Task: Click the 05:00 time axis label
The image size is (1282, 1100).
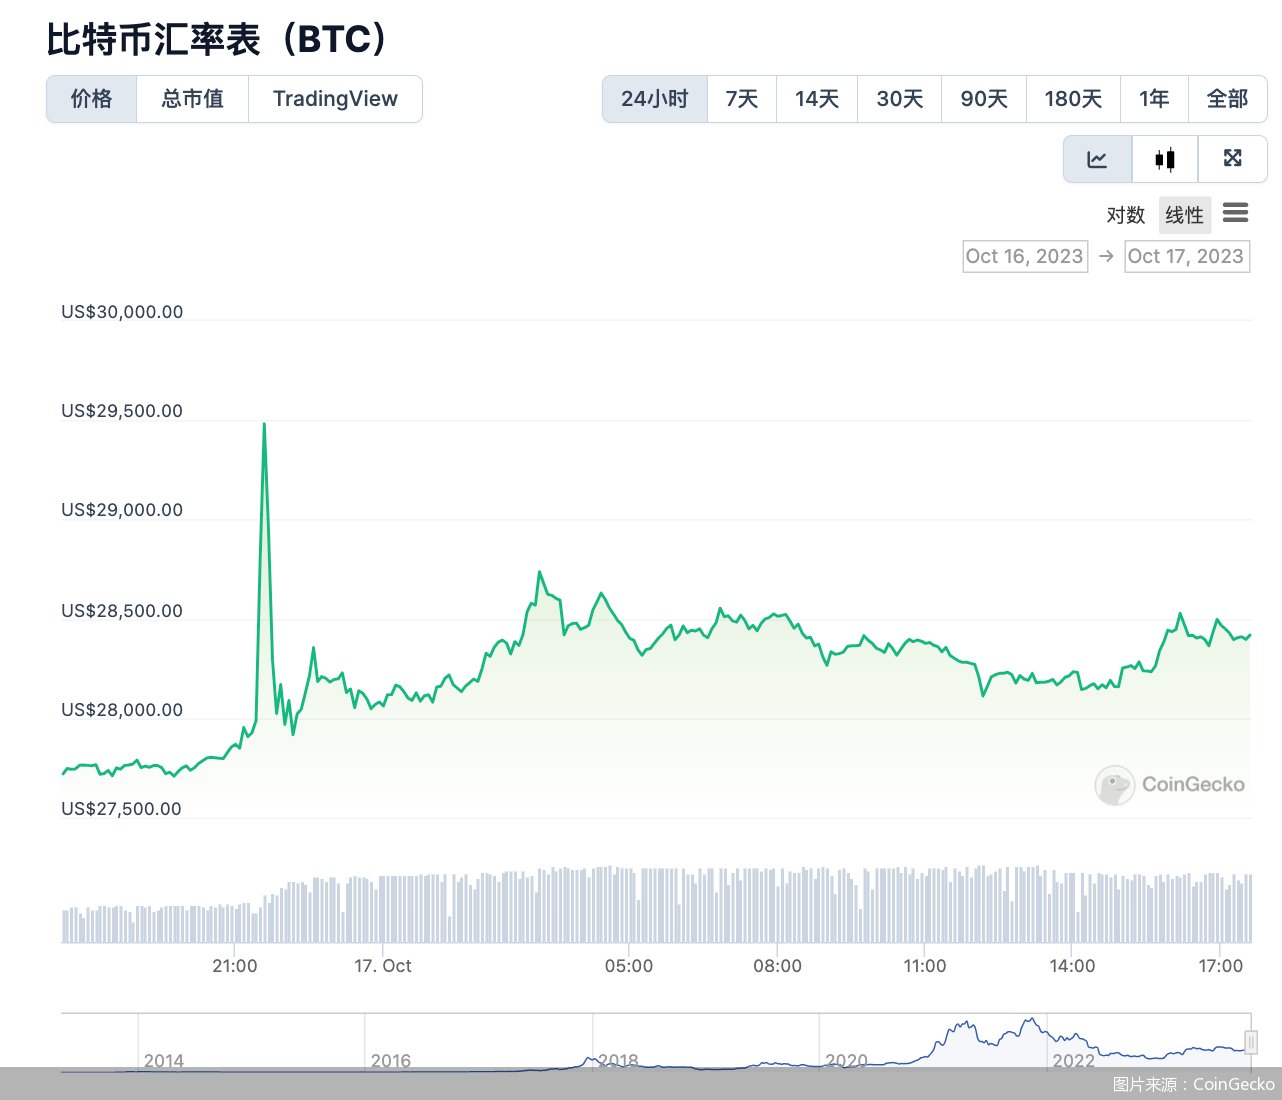Action: pos(629,966)
